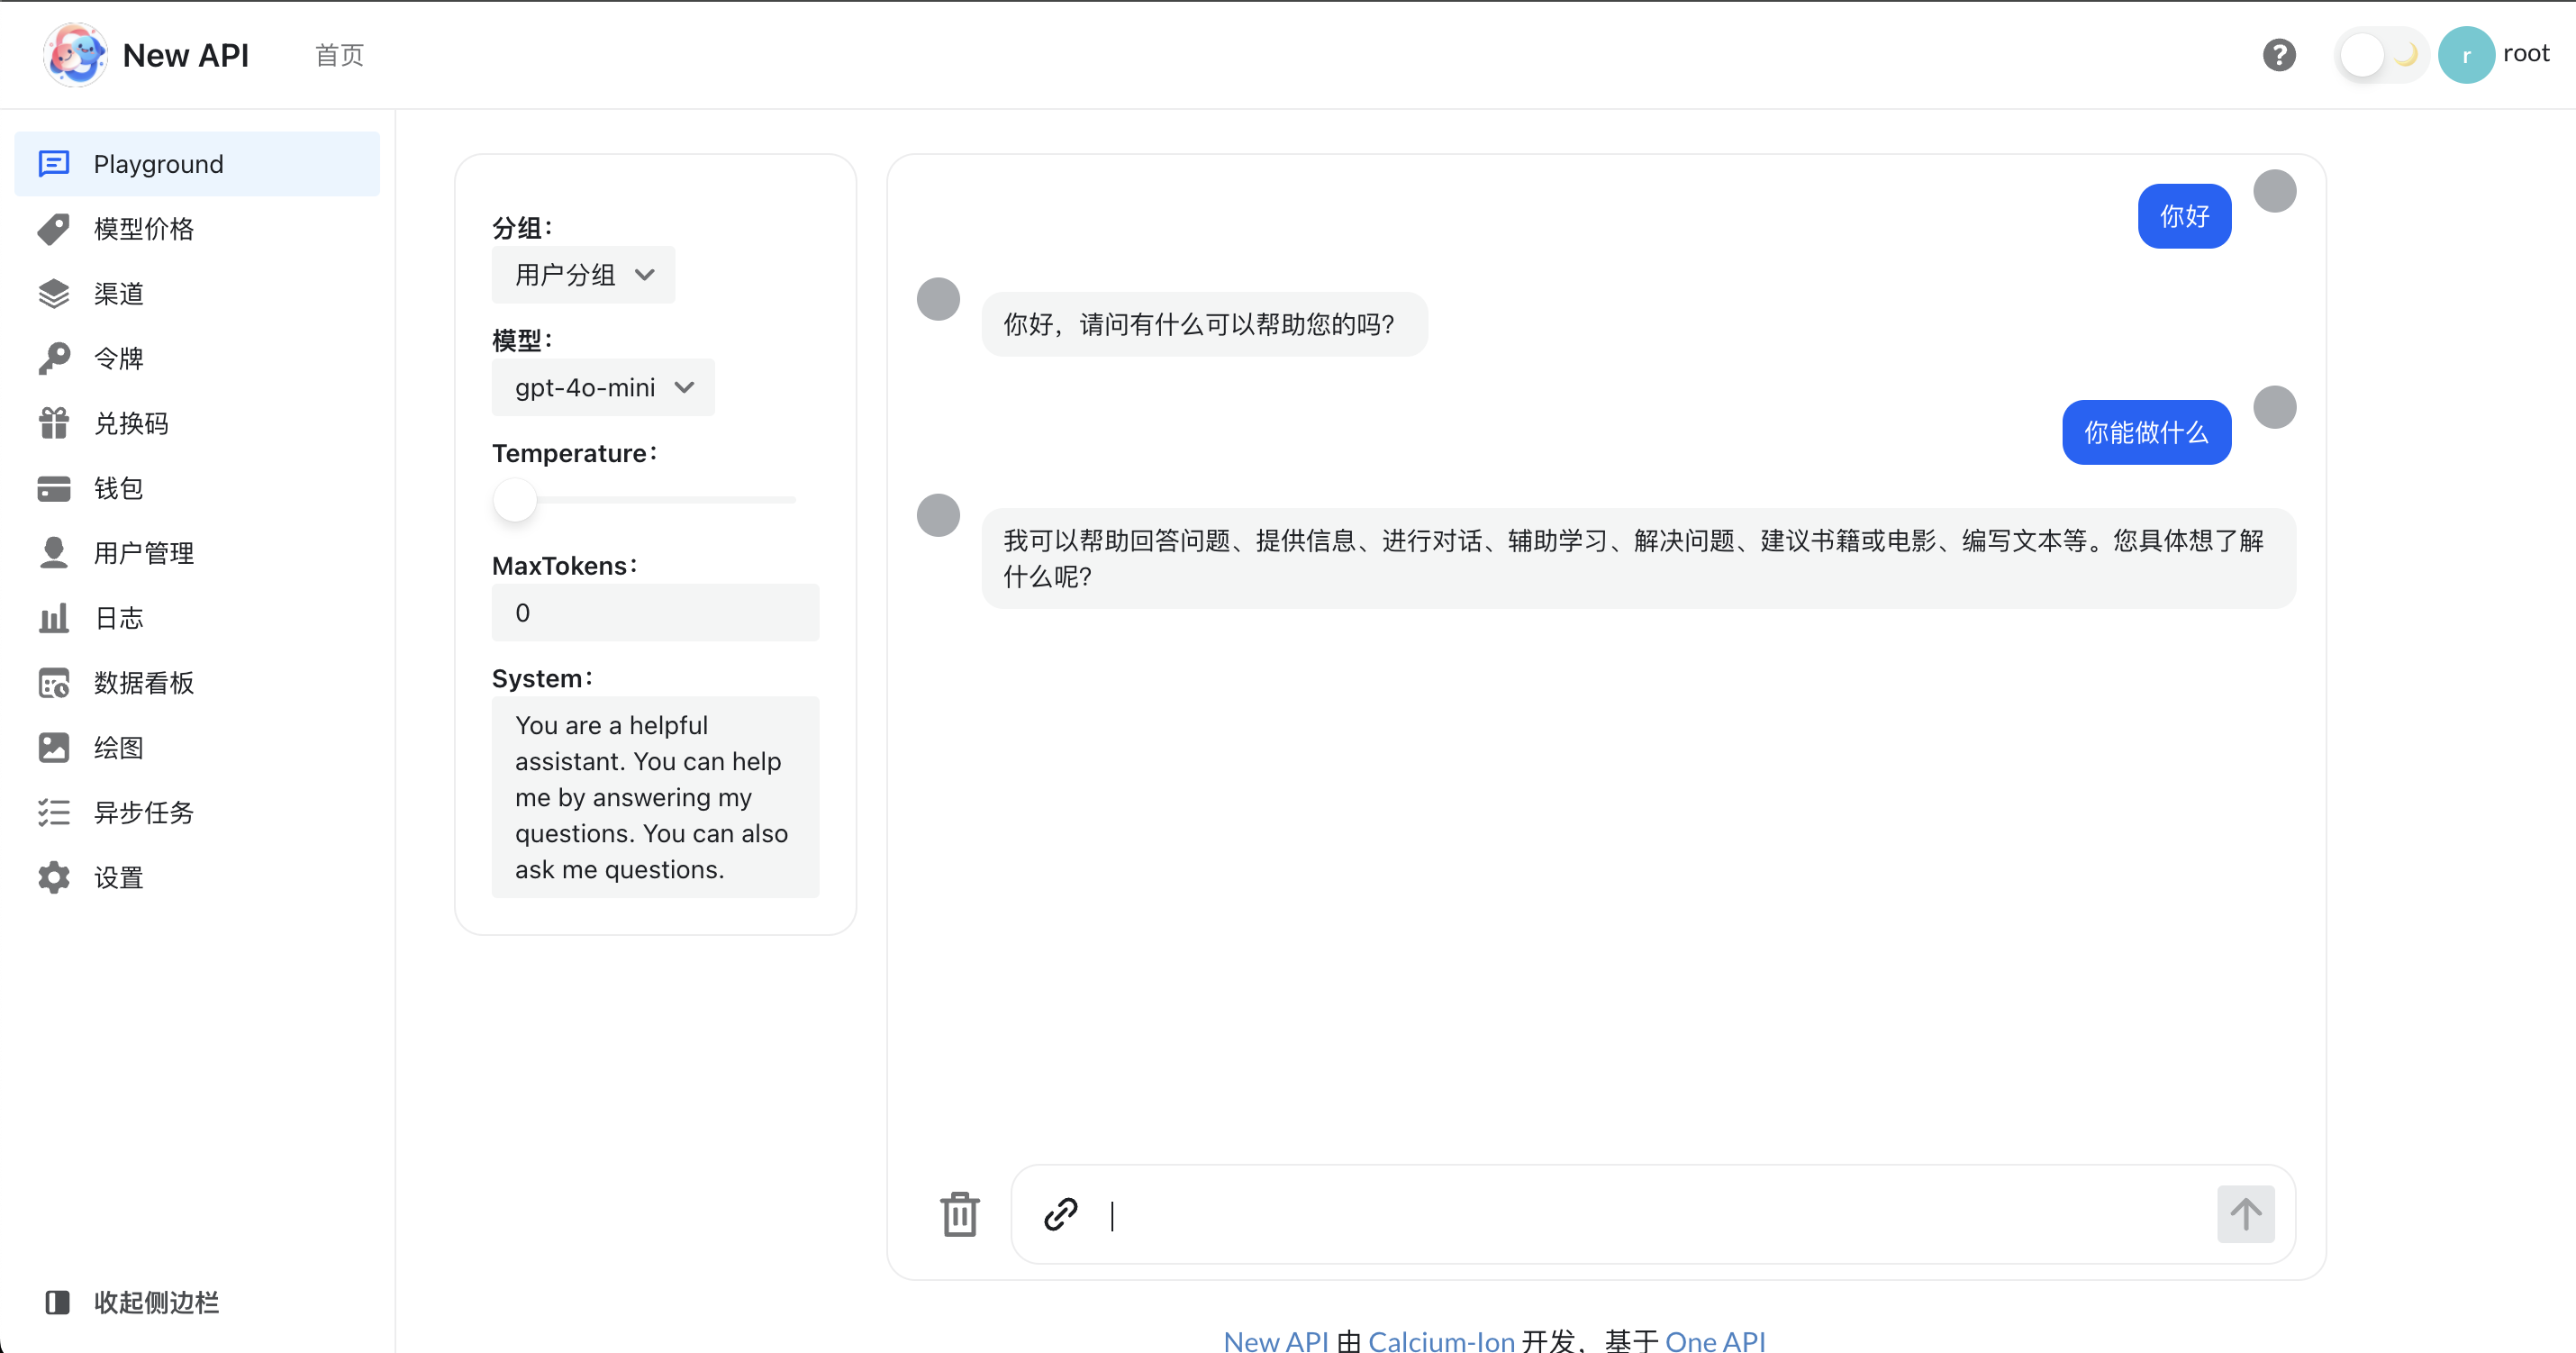Open the 数据看板 data dashboard
The image size is (2576, 1353).
143,683
